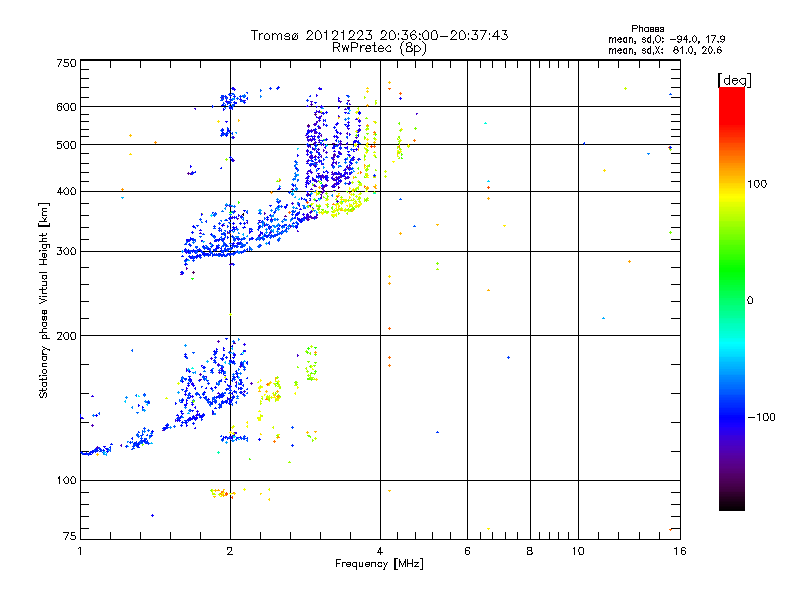Click the y-axis tick label "300"

(67, 252)
